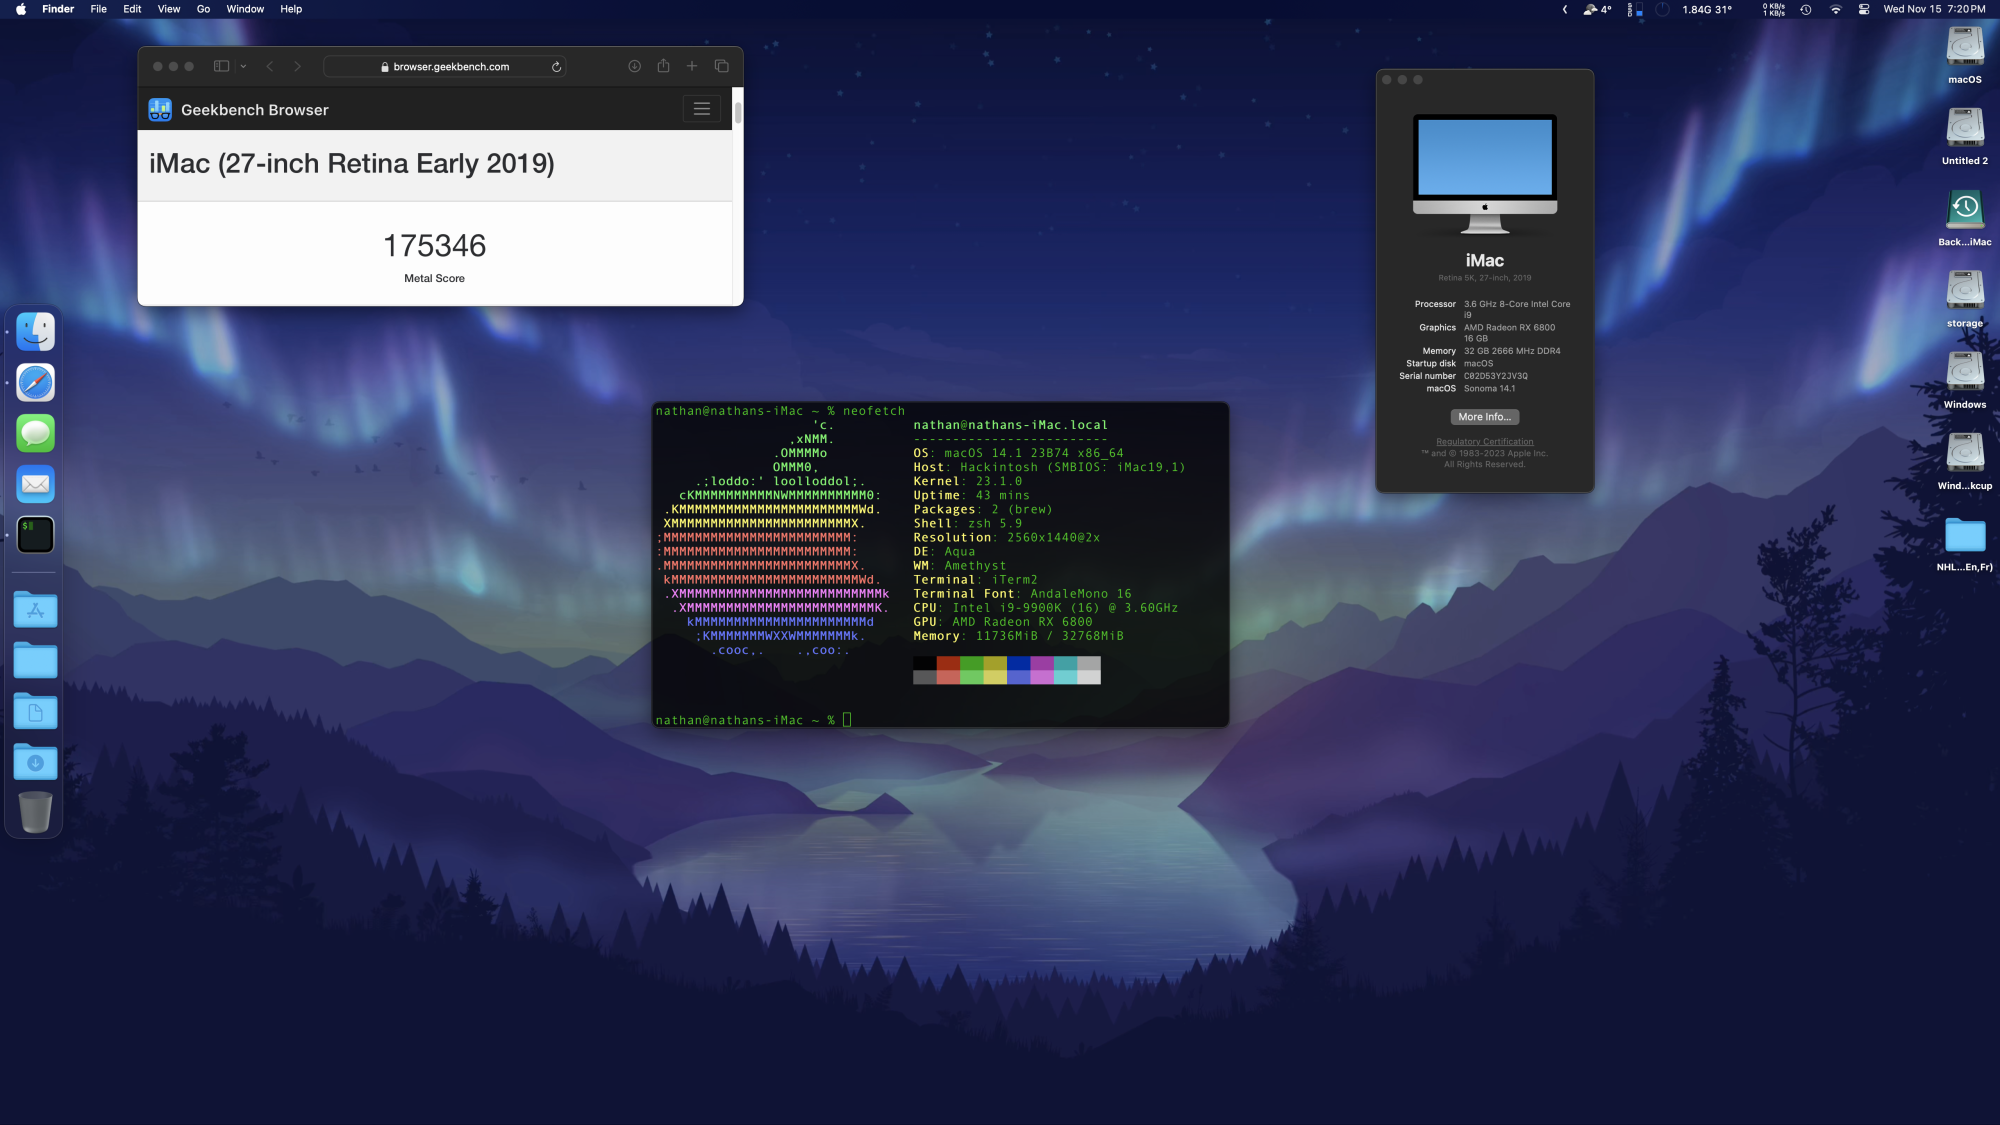
Task: Open Safari downloads icon in toolbar
Action: click(634, 66)
